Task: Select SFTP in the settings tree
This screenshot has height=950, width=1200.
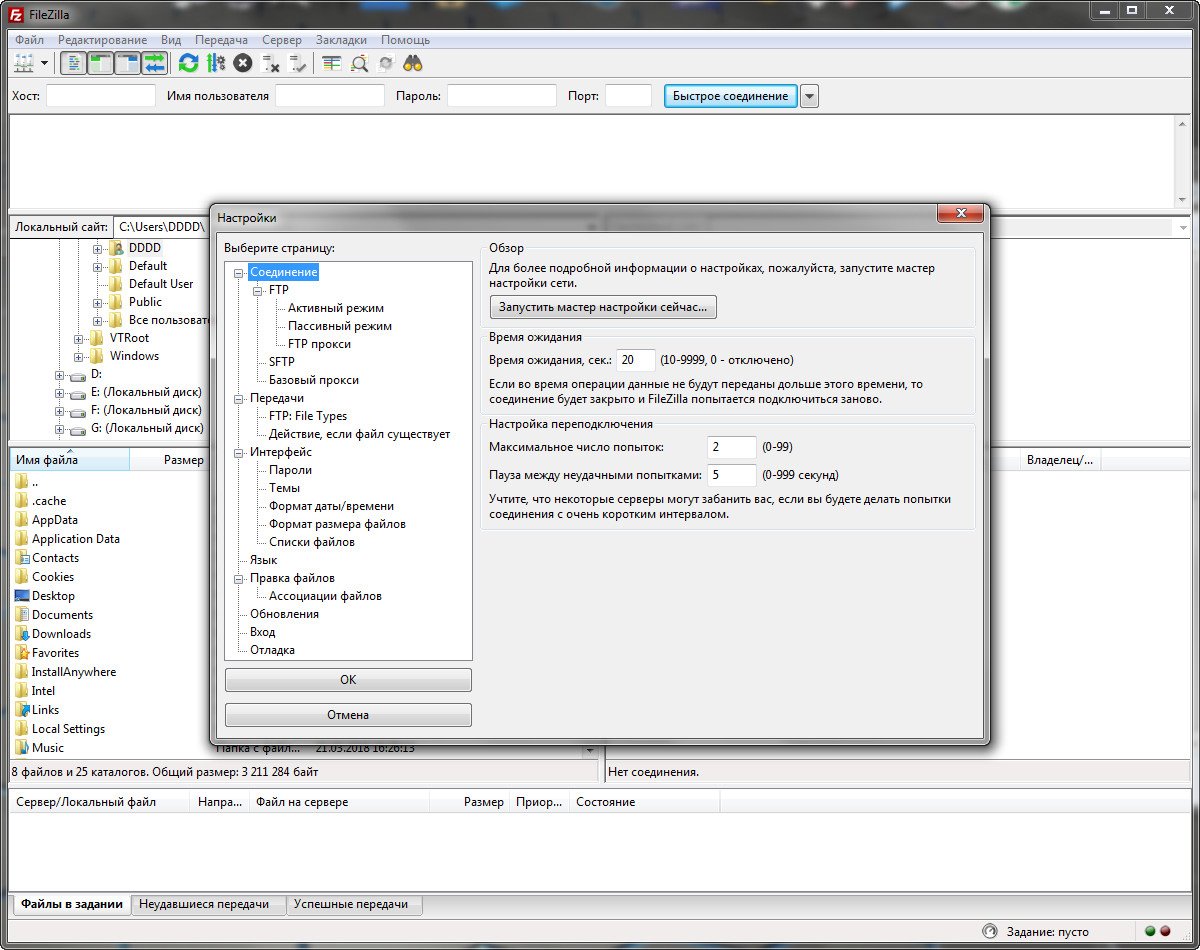Action: (x=282, y=362)
